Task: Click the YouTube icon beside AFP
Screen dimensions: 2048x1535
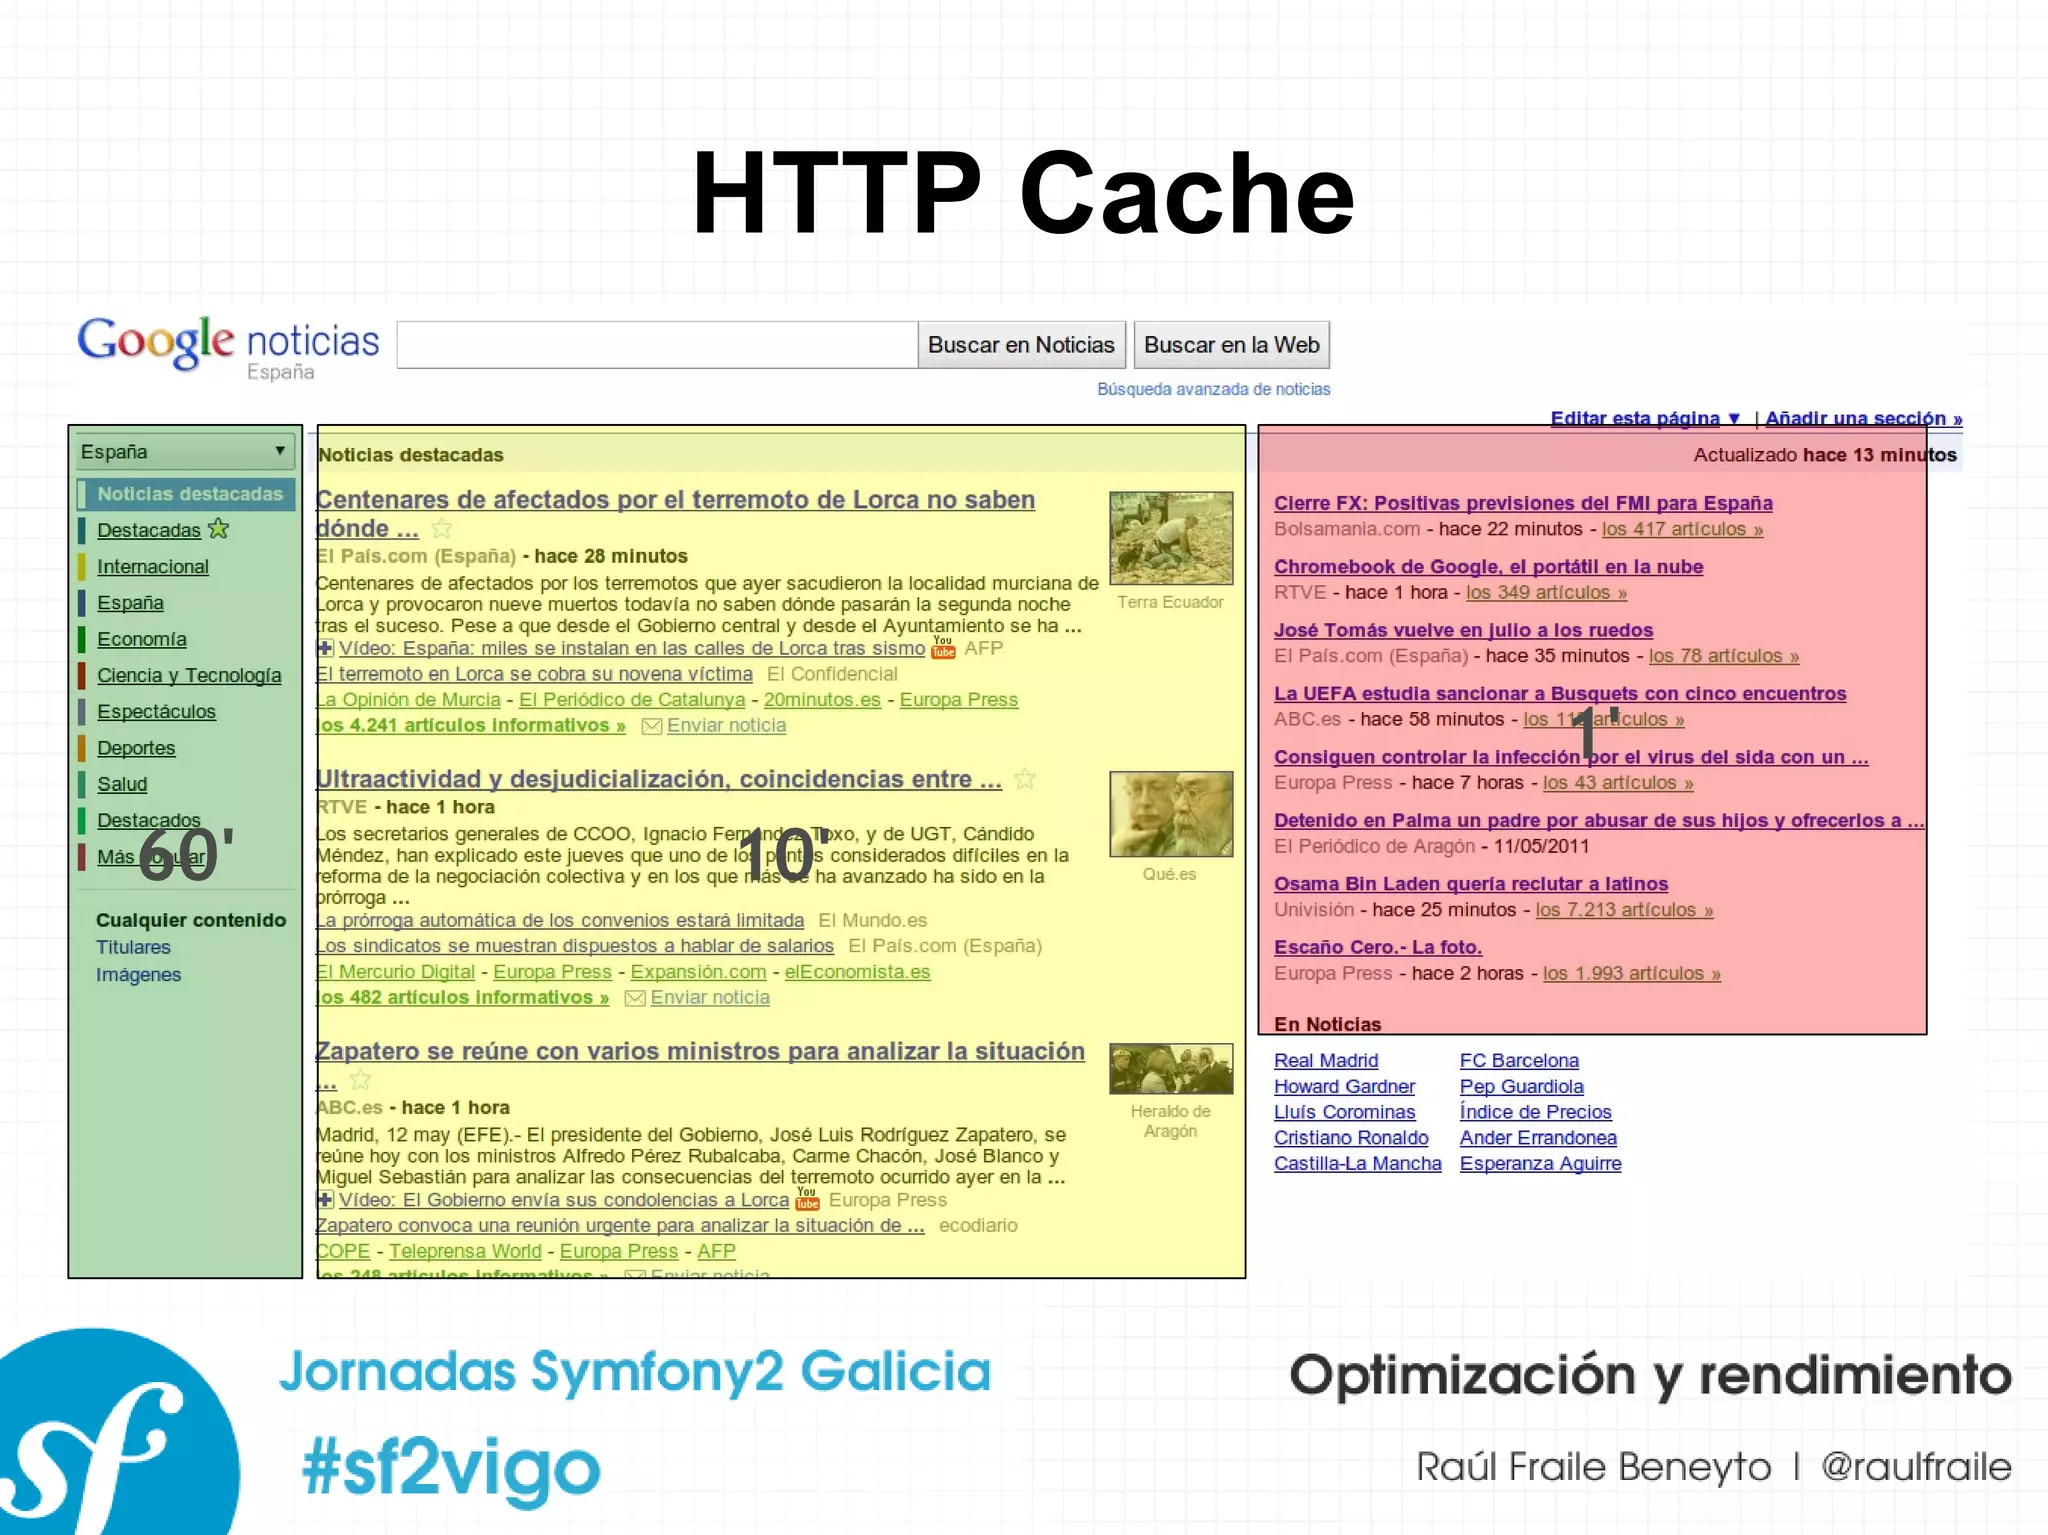Action: point(943,647)
